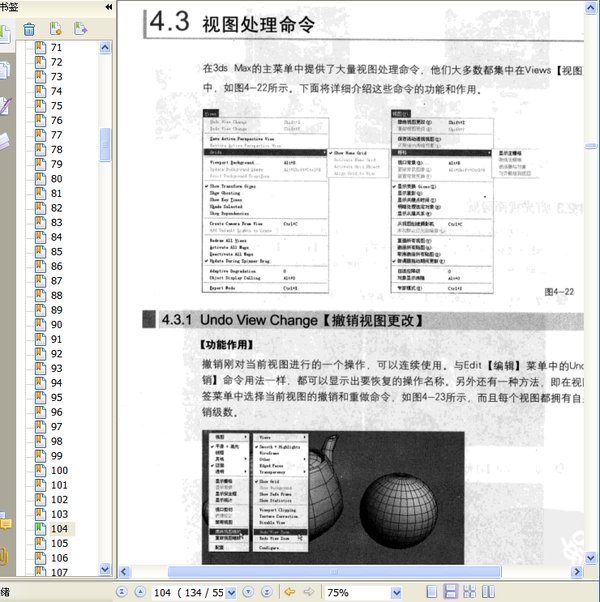The height and width of the screenshot is (602, 600).
Task: Select bookmark 74
Action: [x=56, y=91]
